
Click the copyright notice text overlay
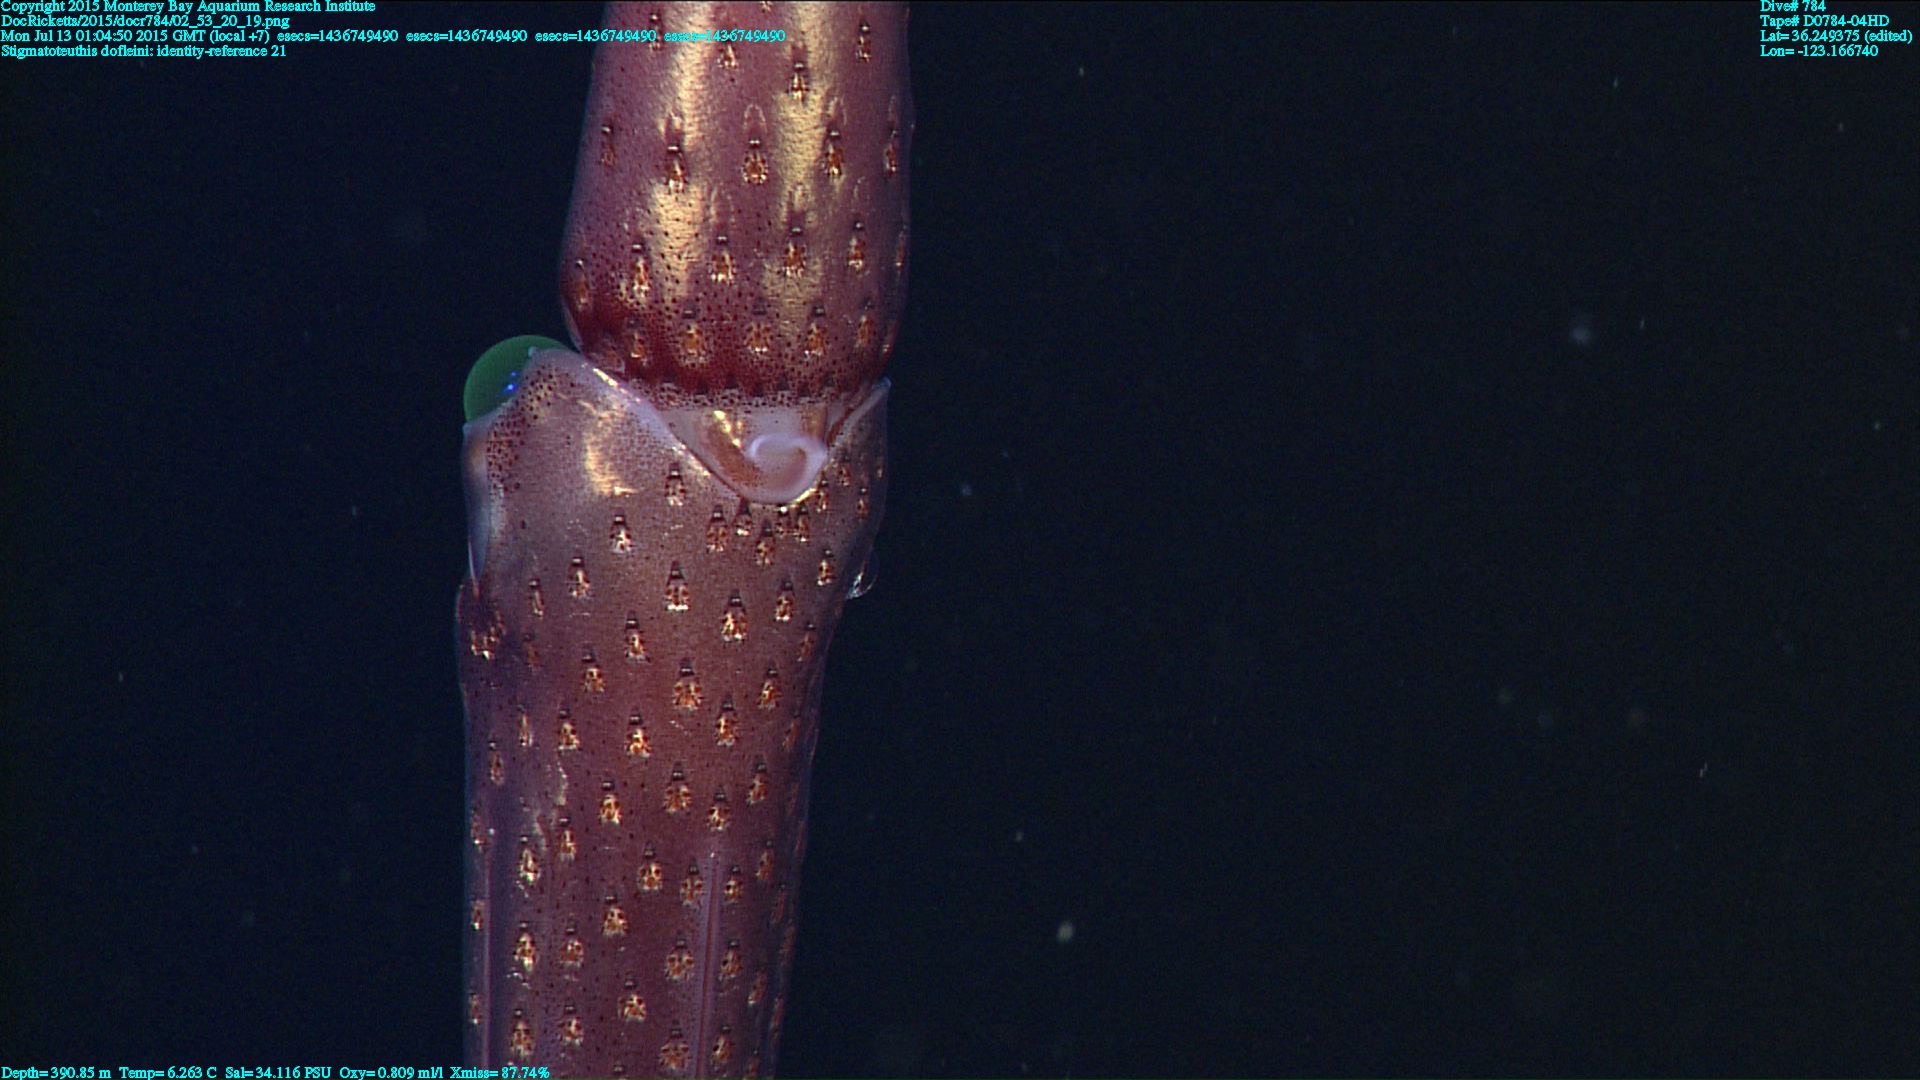(x=188, y=6)
